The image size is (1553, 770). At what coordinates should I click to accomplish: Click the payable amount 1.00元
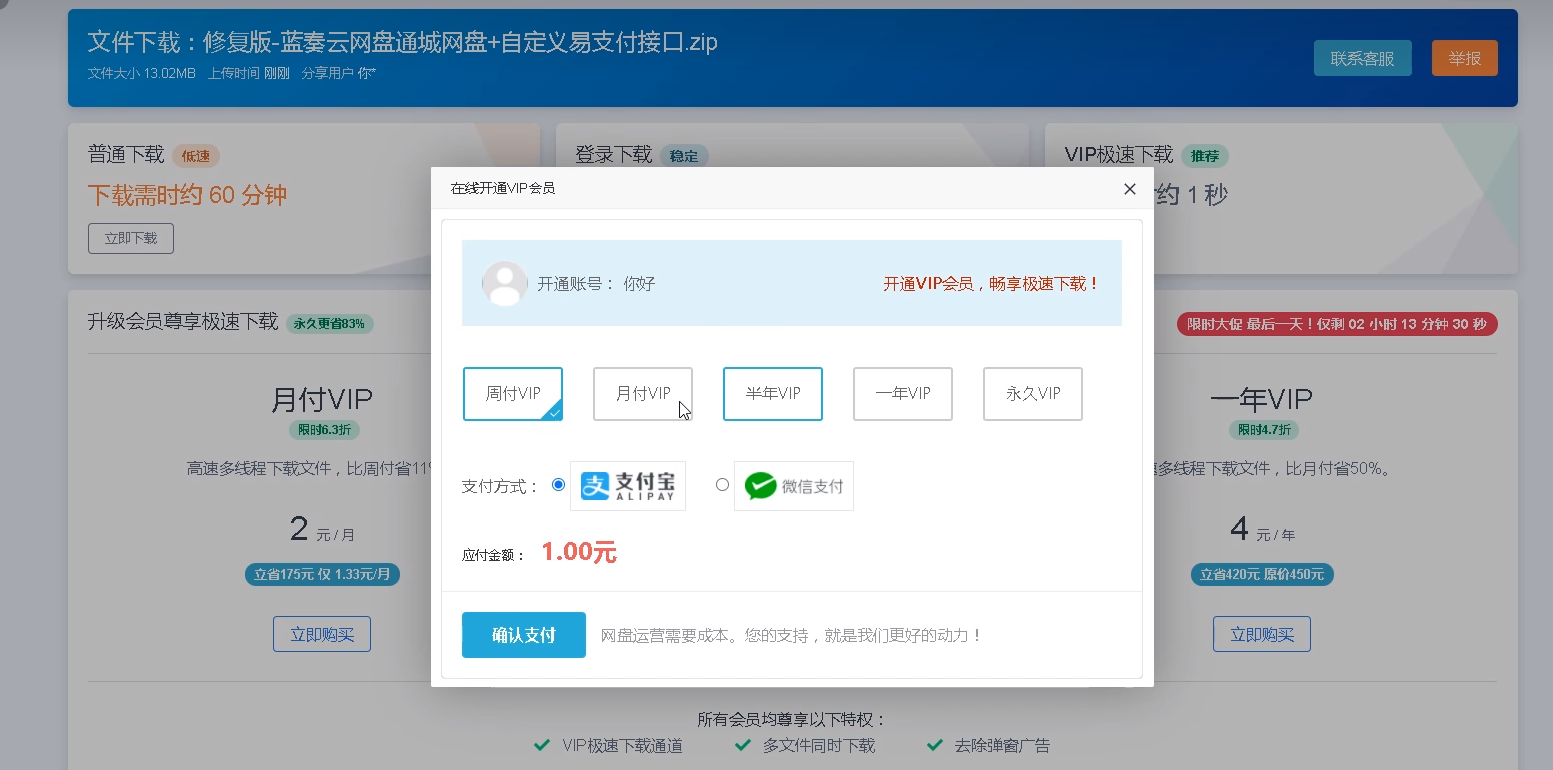pos(579,552)
